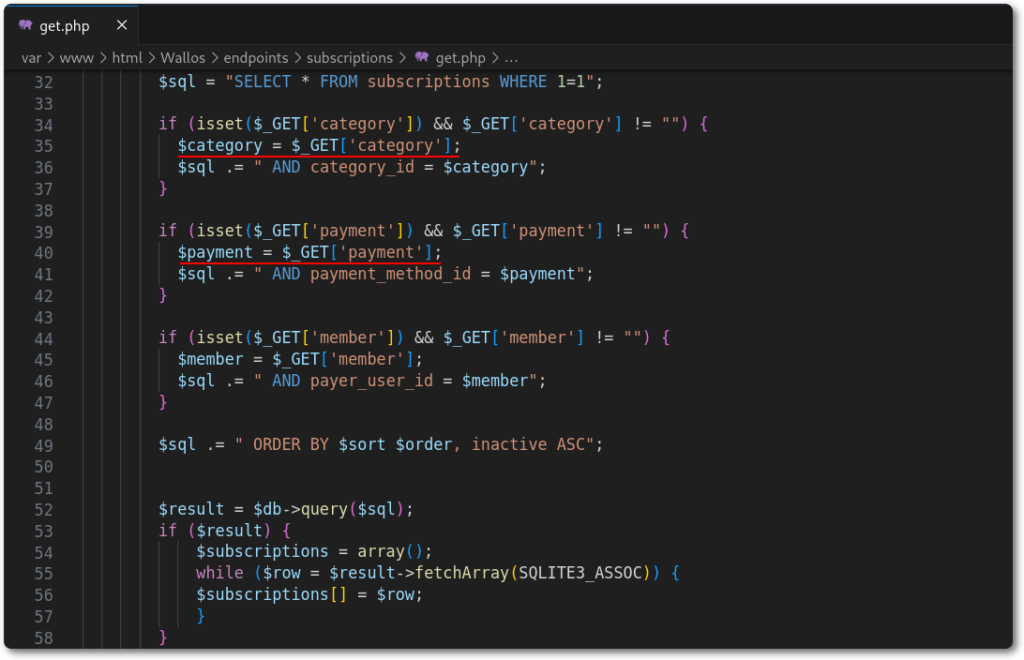Click the 'Wallos' breadcrumb folder

tap(183, 57)
